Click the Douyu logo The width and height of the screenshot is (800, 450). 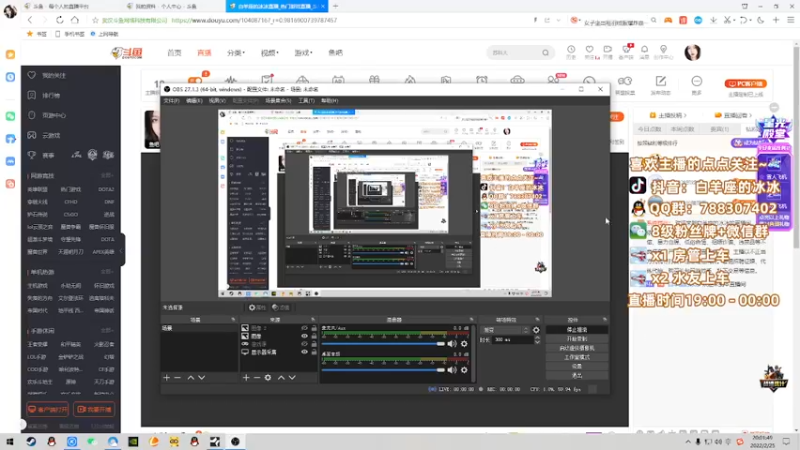click(127, 53)
